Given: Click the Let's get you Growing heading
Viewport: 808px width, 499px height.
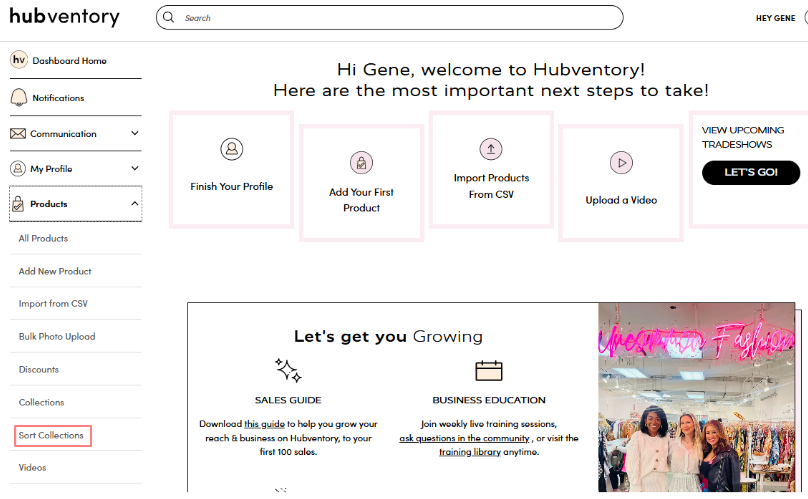Looking at the screenshot, I should click(x=389, y=336).
